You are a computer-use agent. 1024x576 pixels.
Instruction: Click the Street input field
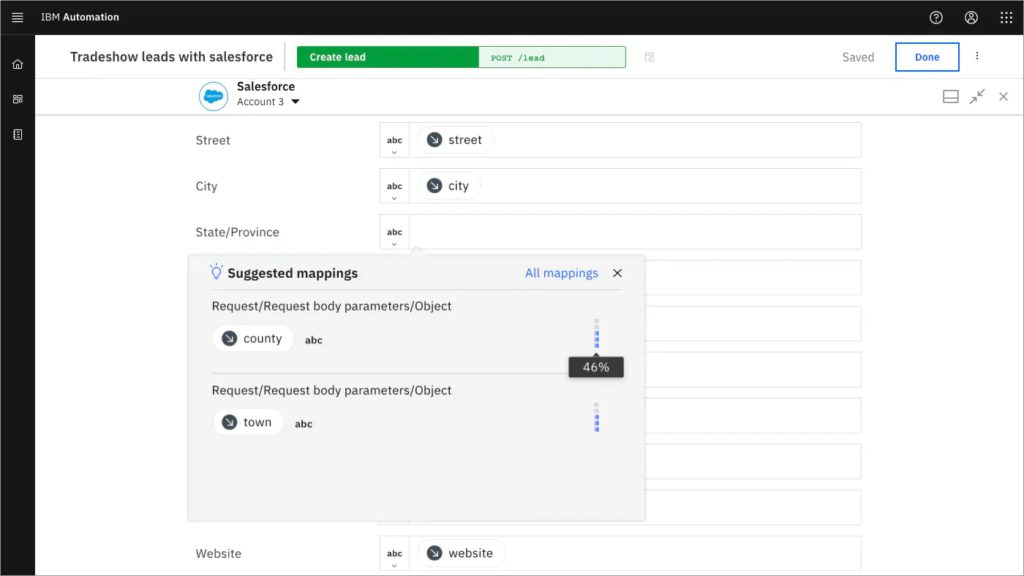pos(635,140)
